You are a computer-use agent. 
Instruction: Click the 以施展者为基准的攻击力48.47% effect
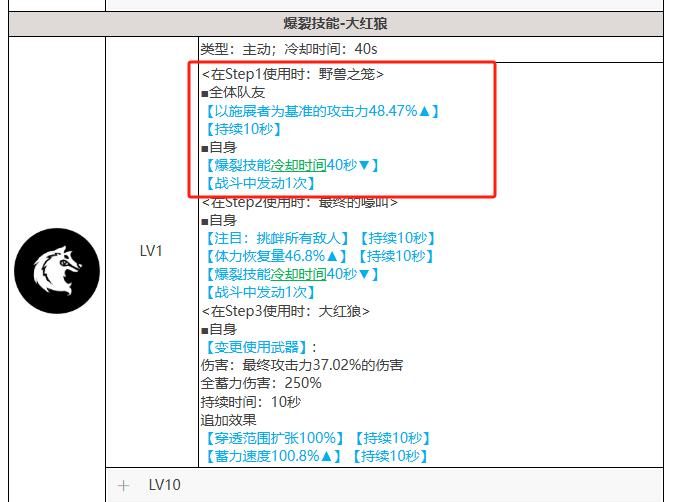pos(320,110)
